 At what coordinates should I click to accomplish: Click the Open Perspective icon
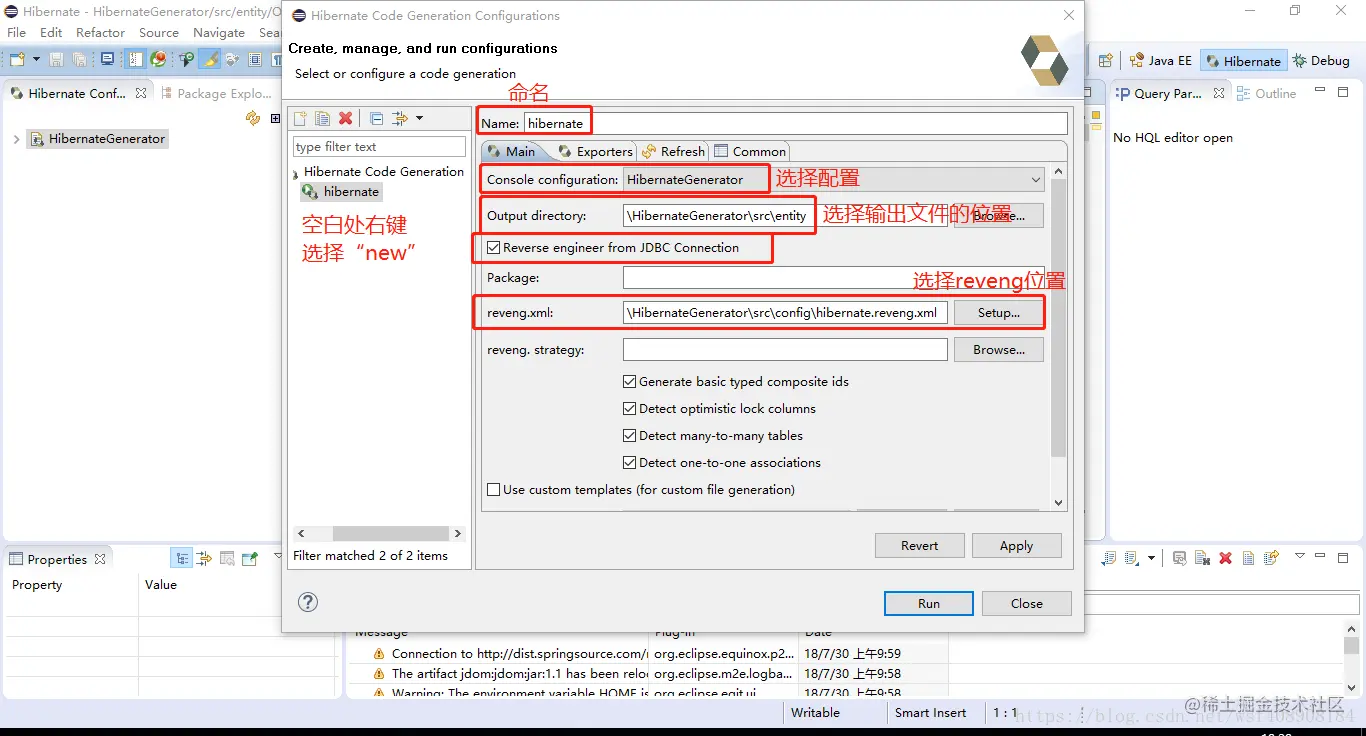(1106, 61)
